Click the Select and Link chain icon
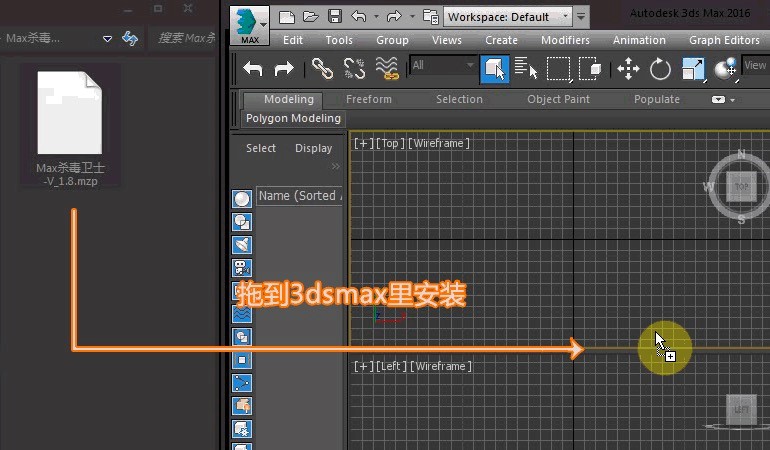The width and height of the screenshot is (770, 450). (x=321, y=68)
